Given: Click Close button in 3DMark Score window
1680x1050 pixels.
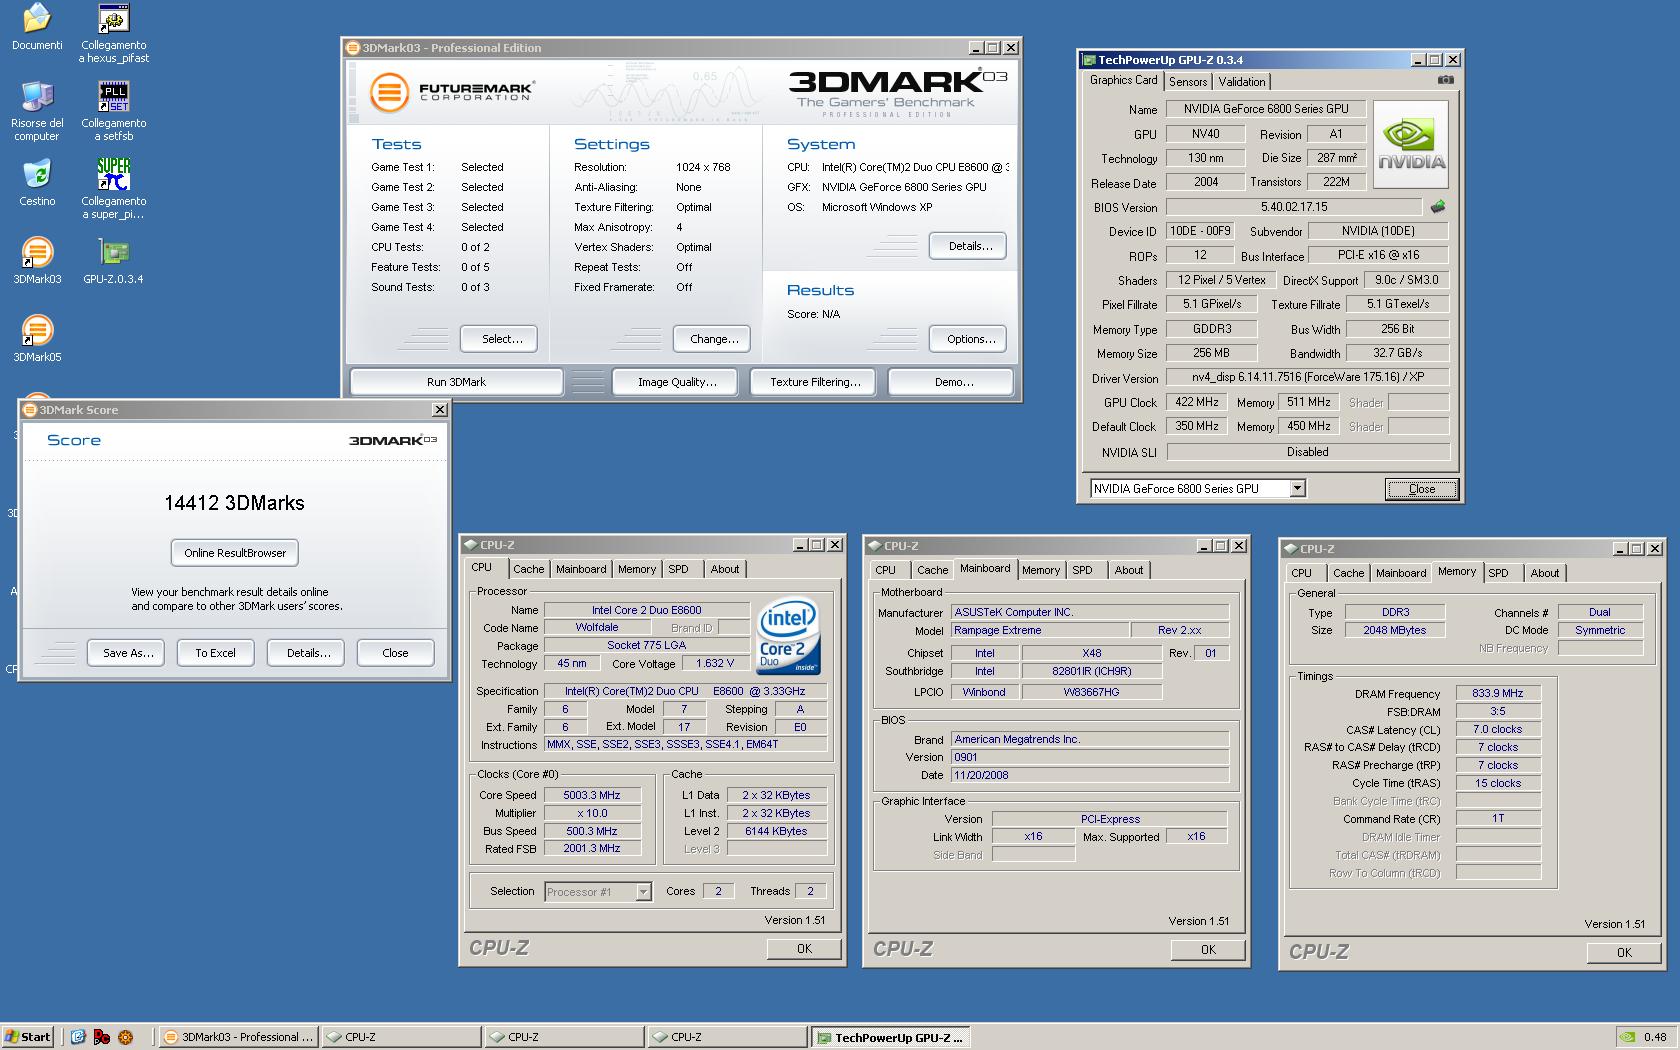Looking at the screenshot, I should 395,653.
